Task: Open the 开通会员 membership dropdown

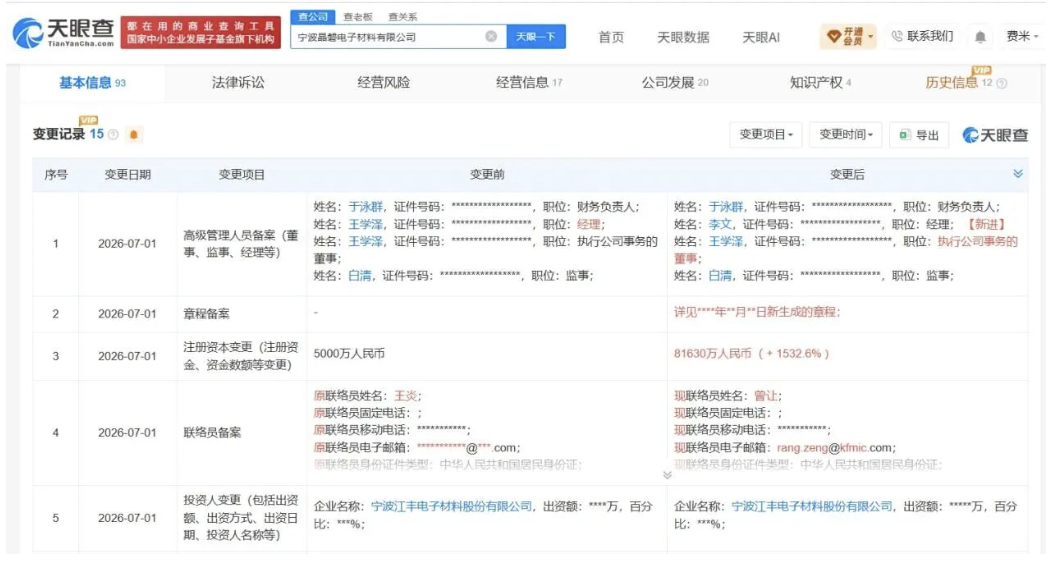Action: [849, 36]
